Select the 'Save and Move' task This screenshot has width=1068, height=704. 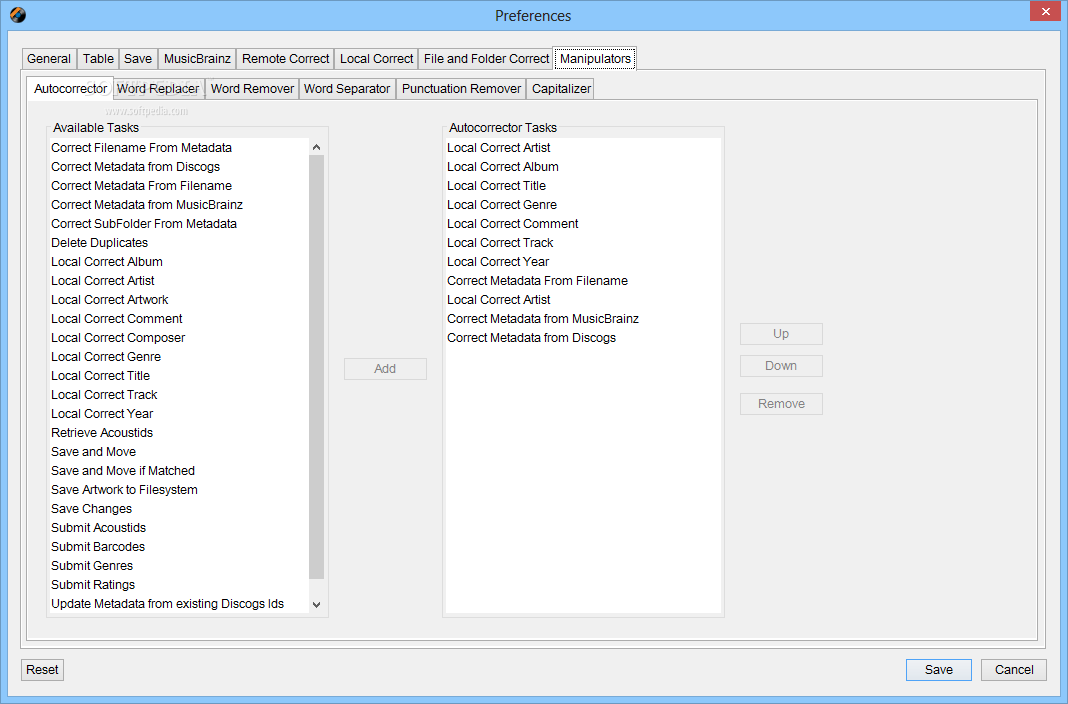(179, 453)
